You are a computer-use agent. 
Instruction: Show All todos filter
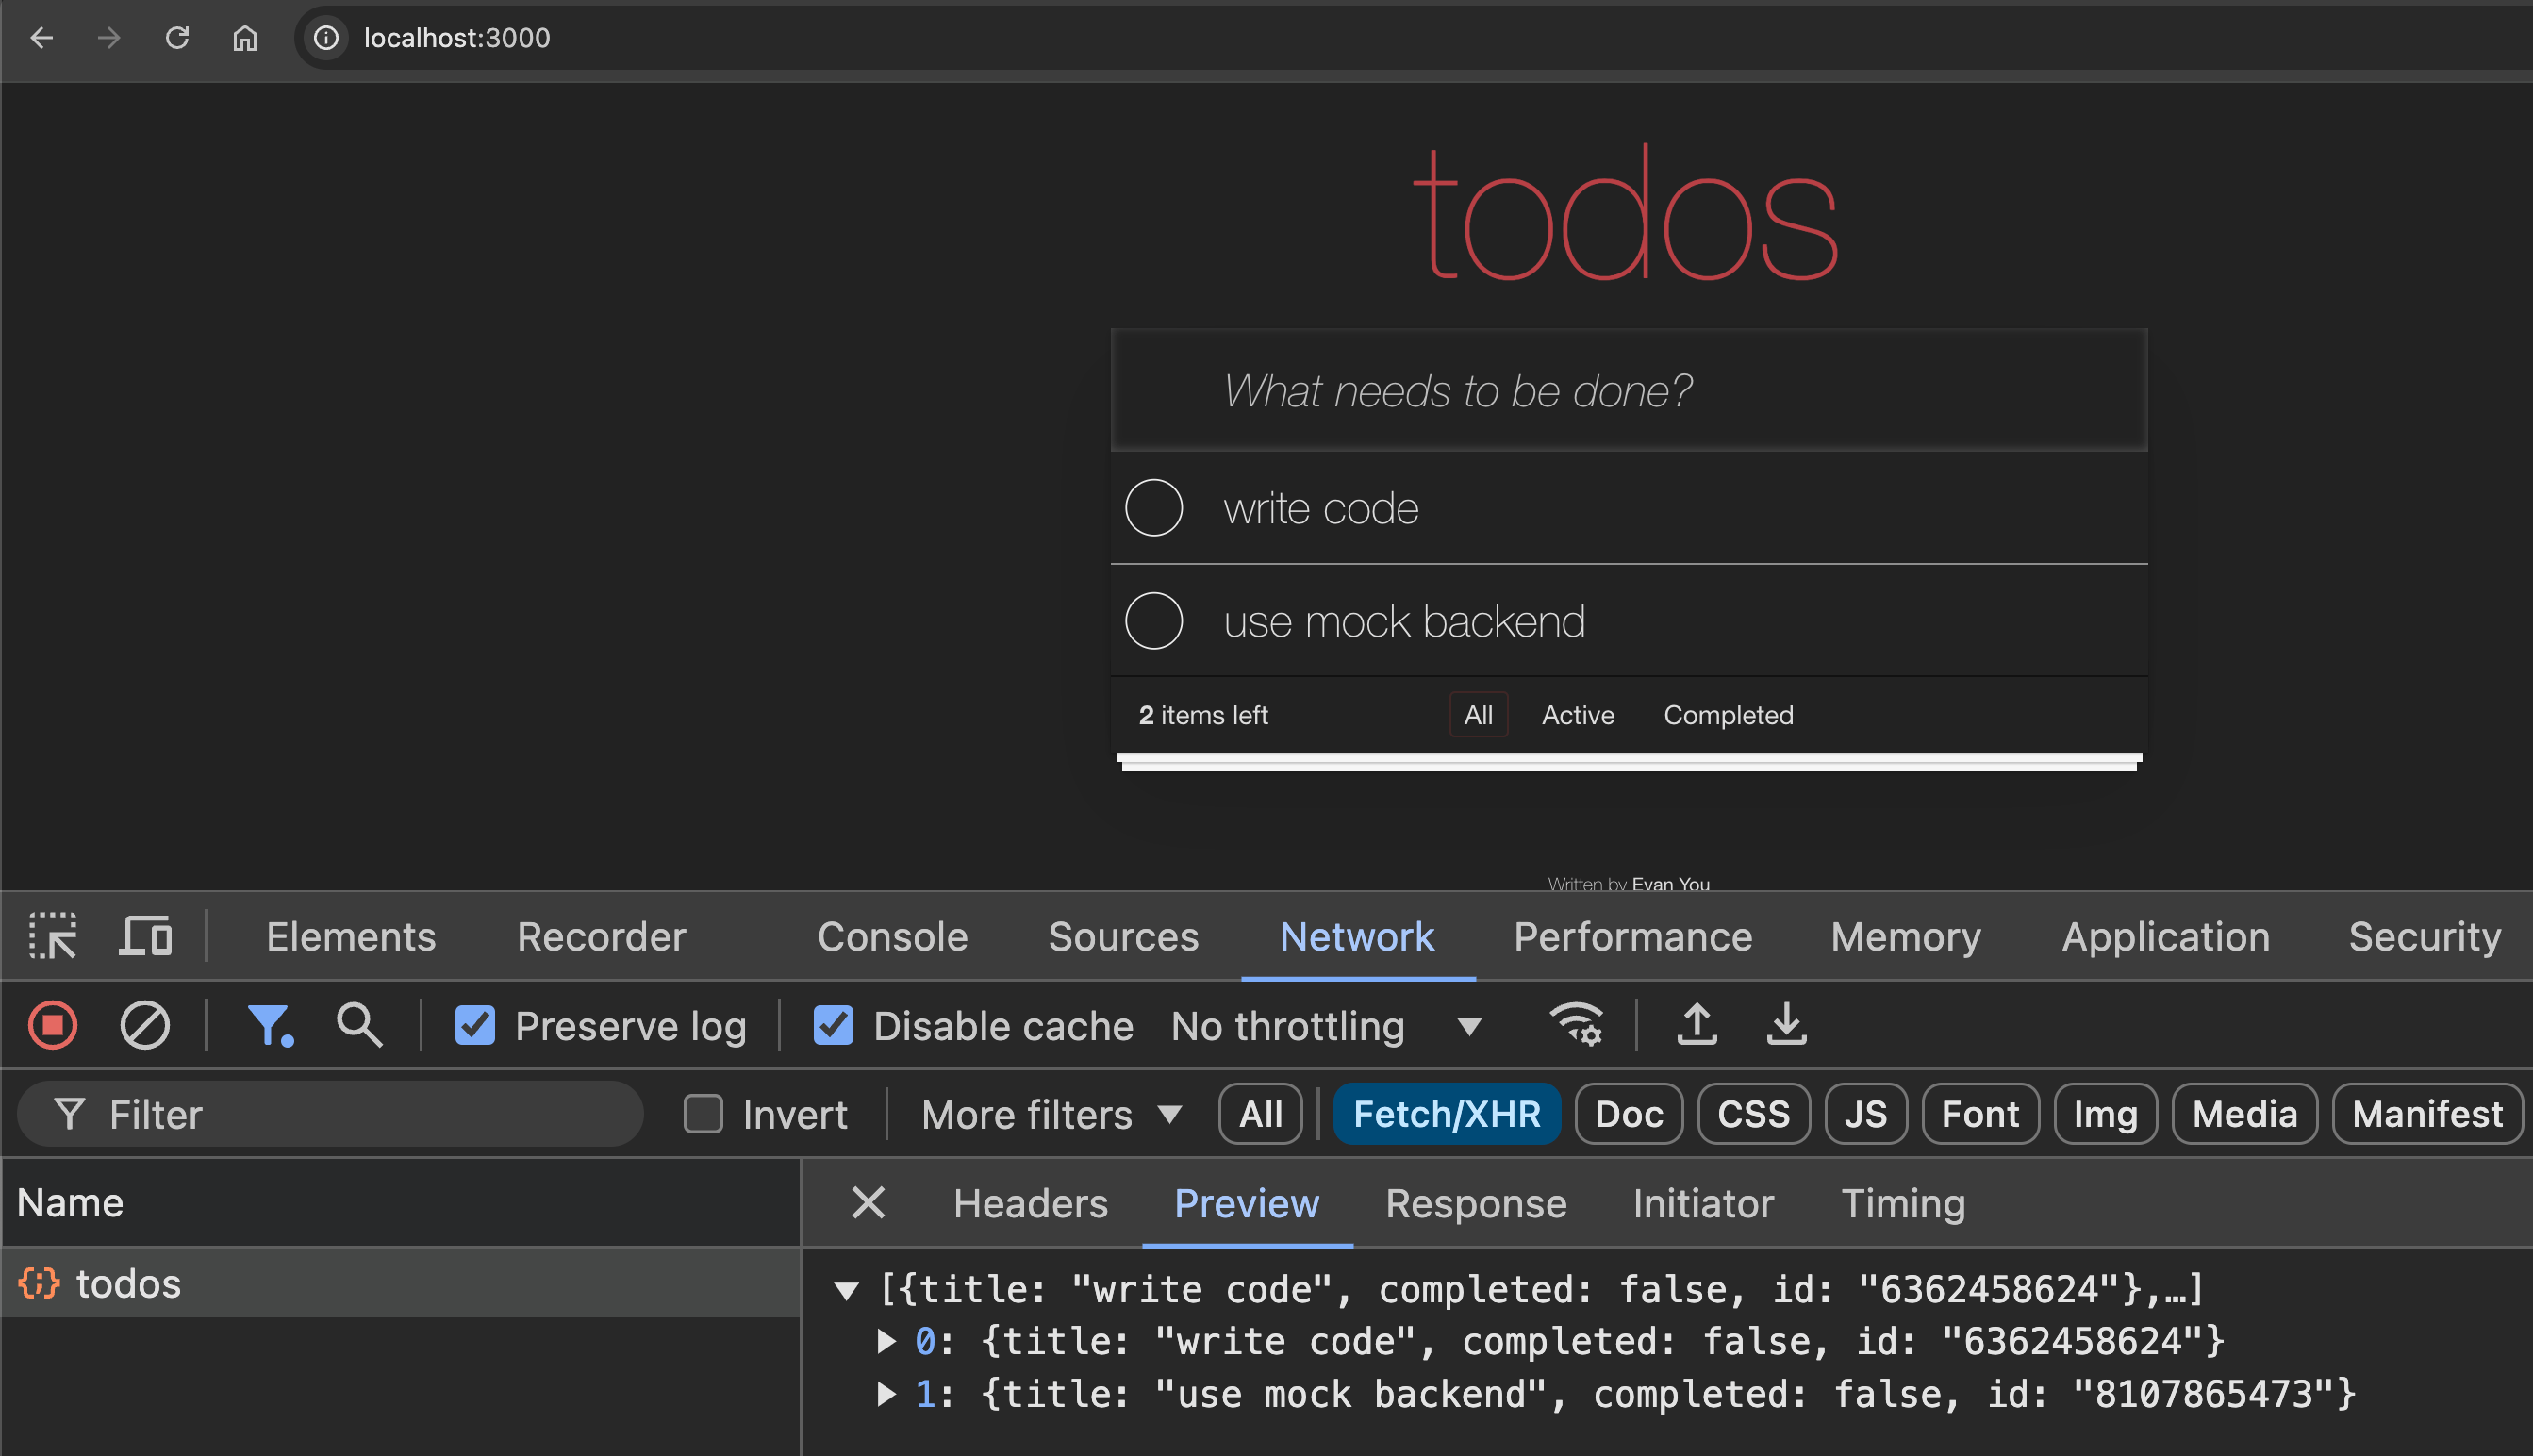coord(1478,715)
